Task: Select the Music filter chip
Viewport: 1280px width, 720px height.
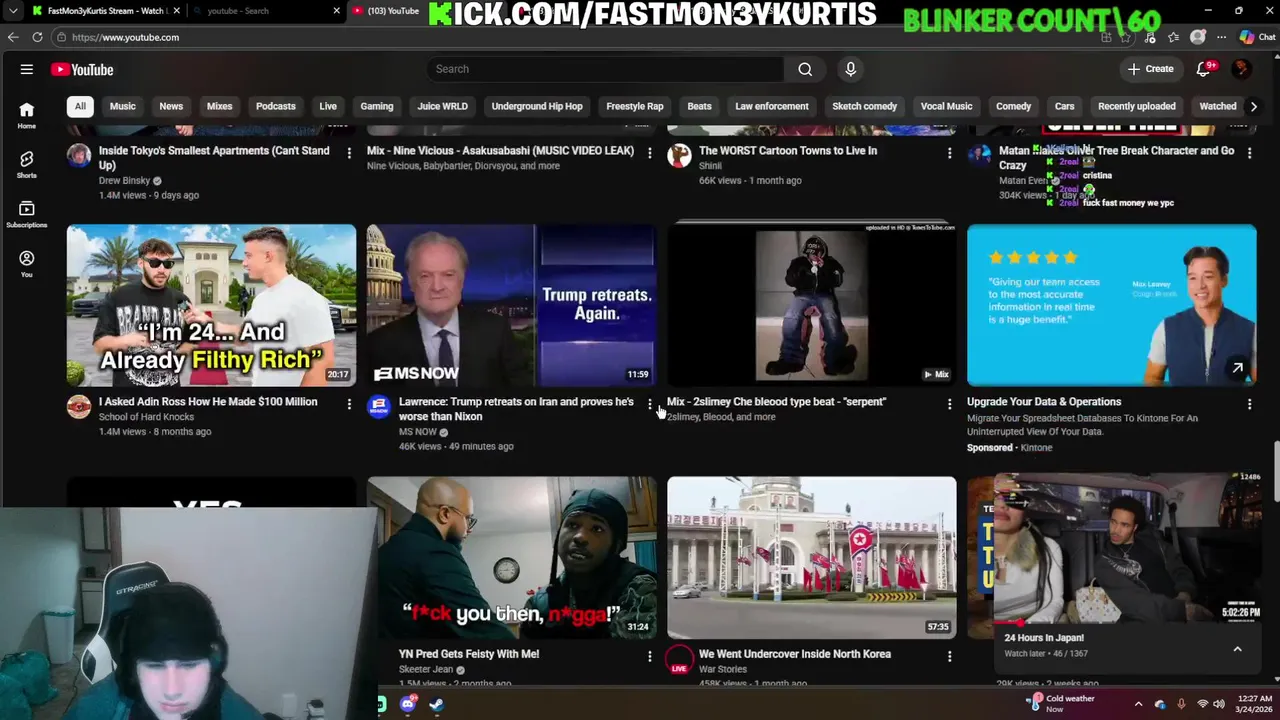Action: coord(122,106)
